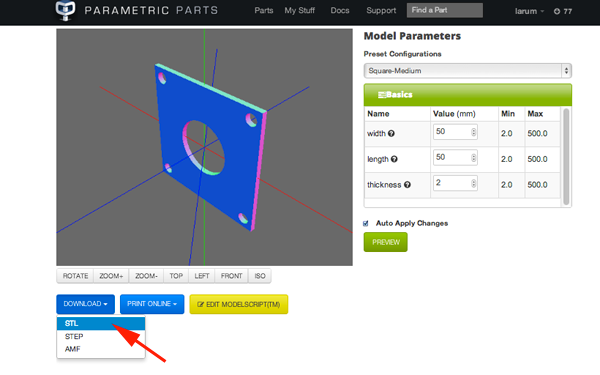Click the help icon next to thickness

click(407, 185)
